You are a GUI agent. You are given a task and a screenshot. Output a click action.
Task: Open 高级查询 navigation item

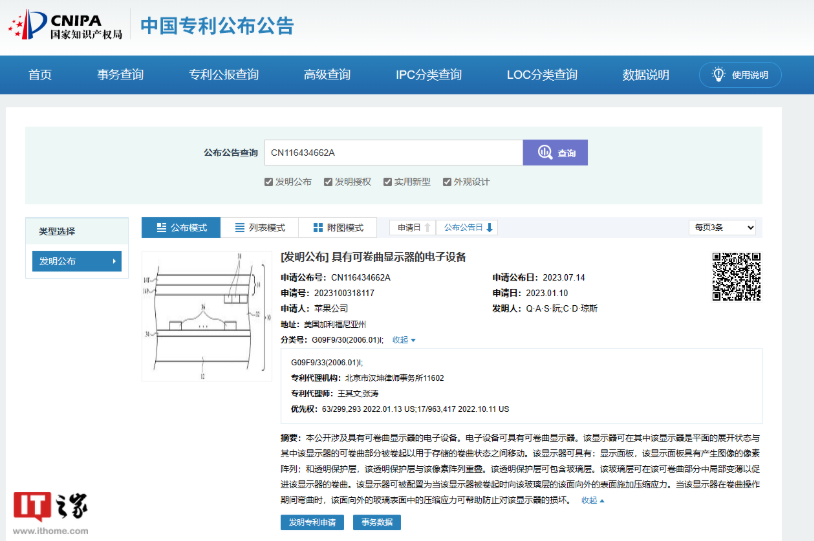[x=327, y=75]
